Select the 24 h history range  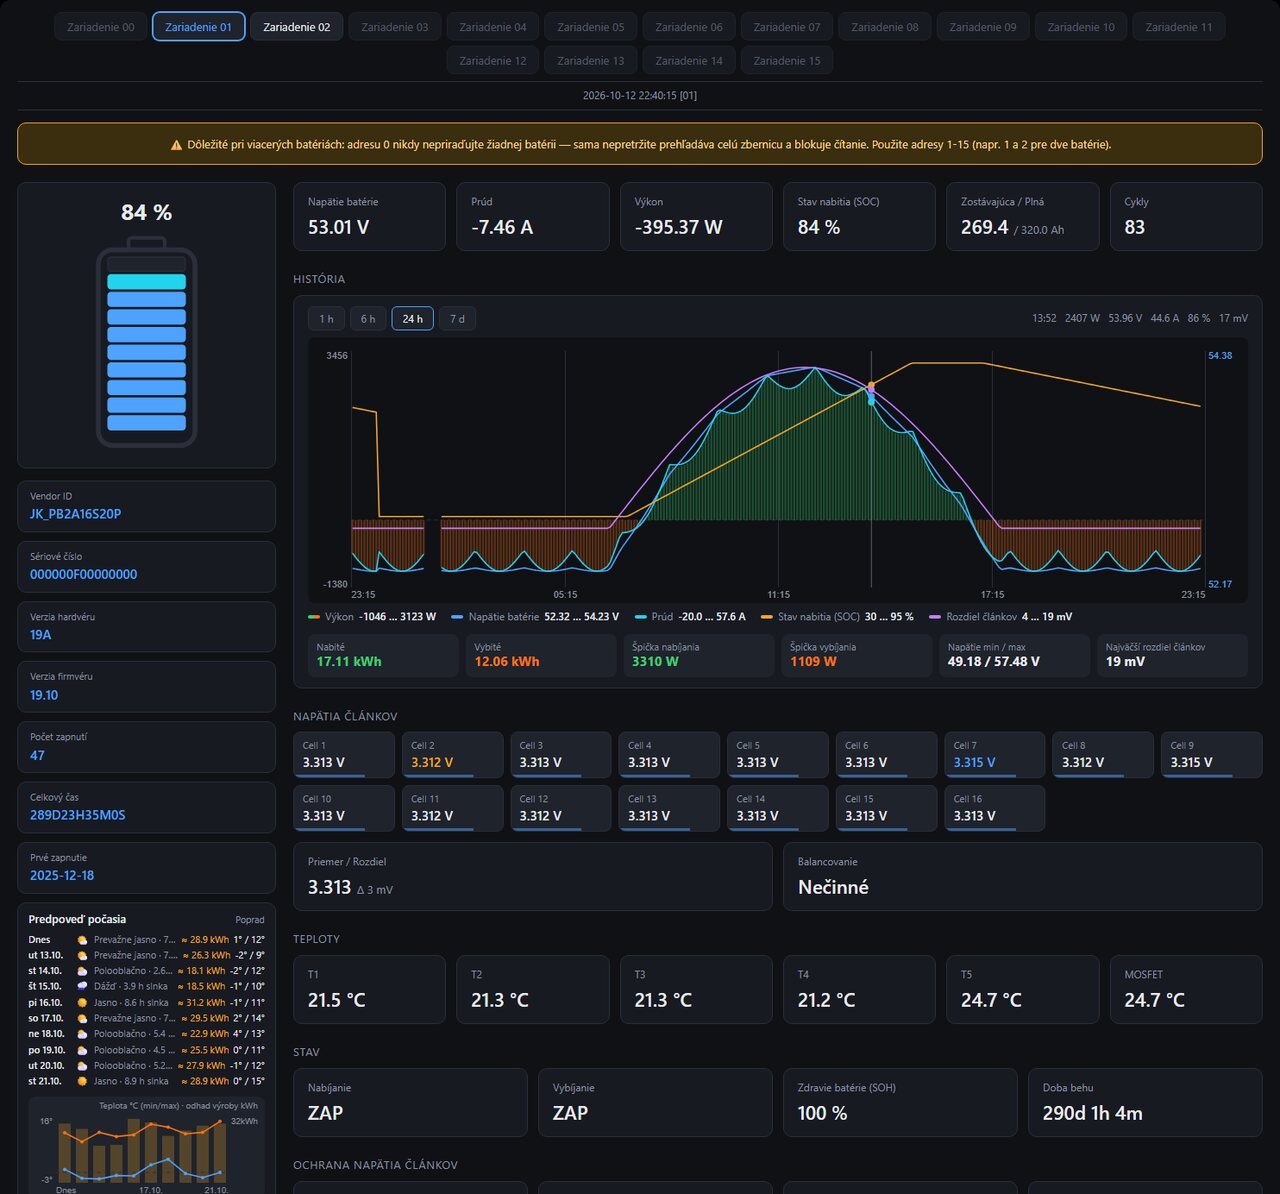(x=412, y=319)
